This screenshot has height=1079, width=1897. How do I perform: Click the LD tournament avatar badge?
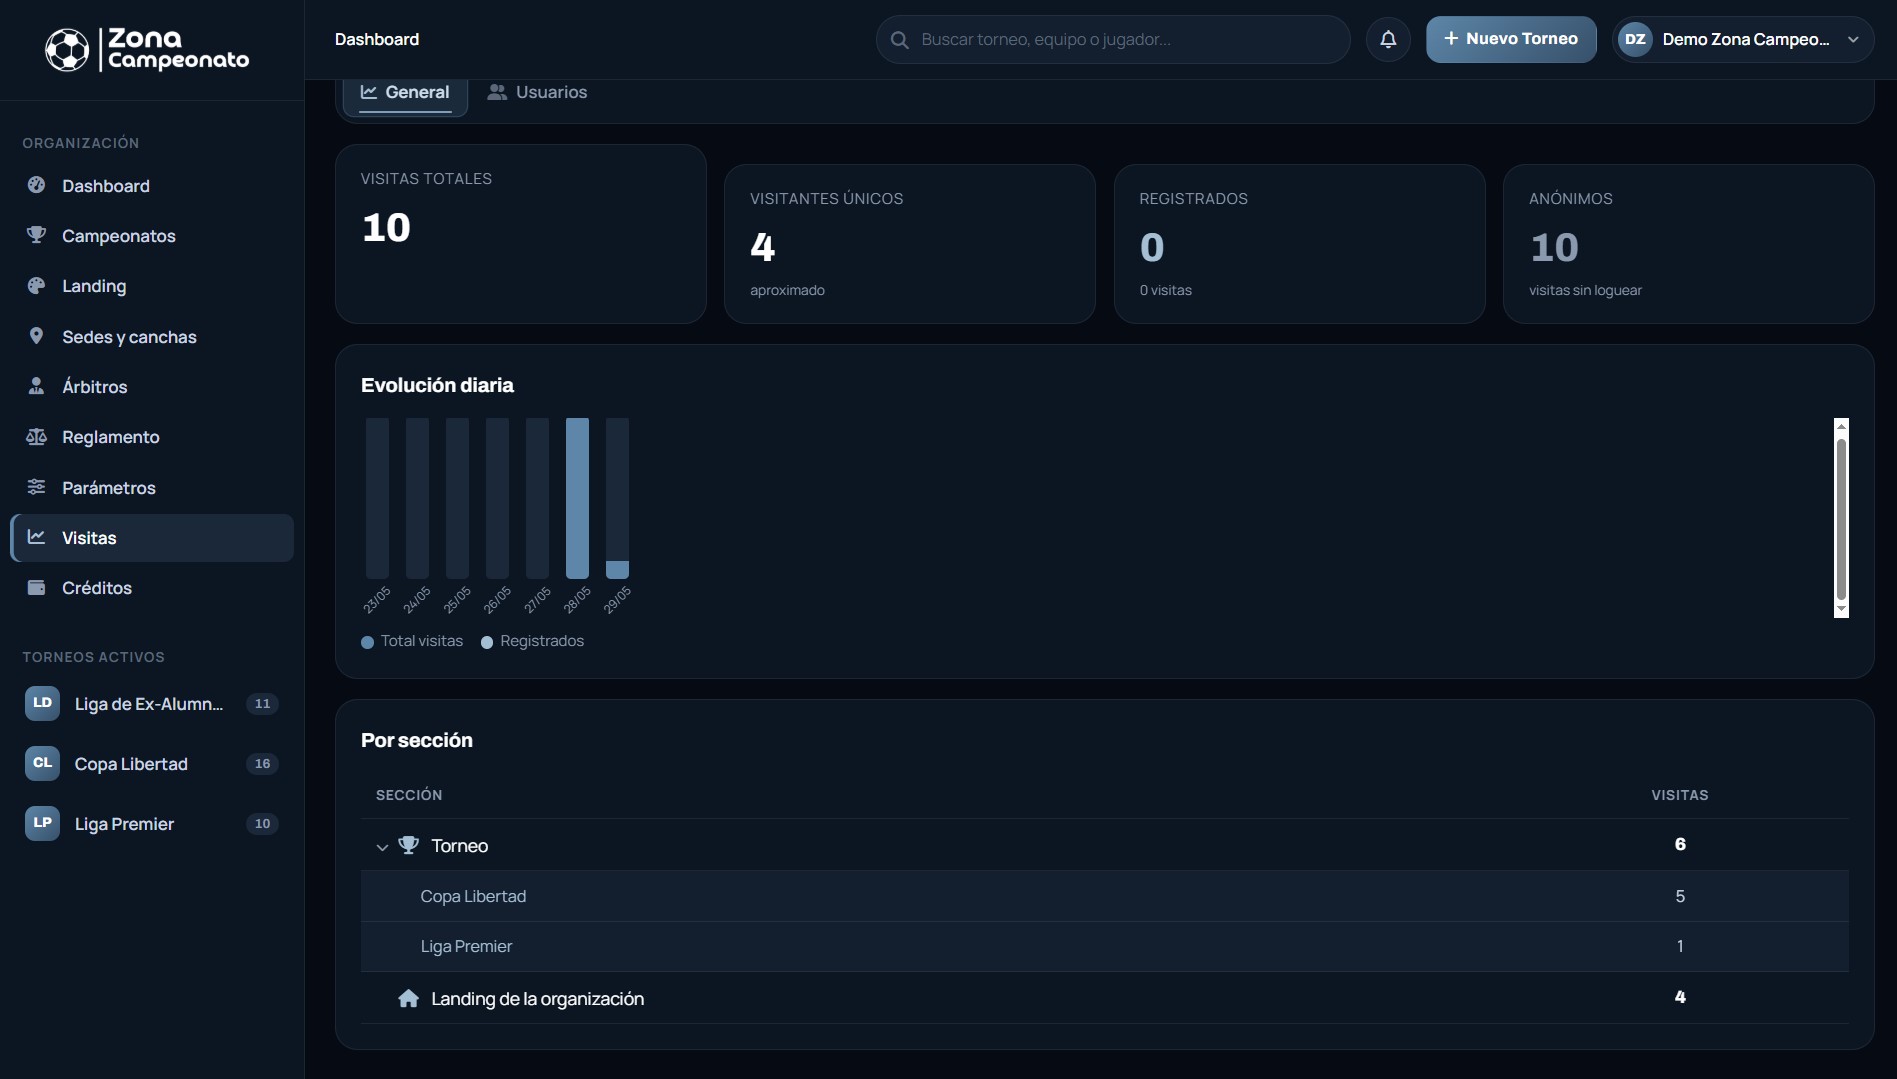click(x=42, y=703)
